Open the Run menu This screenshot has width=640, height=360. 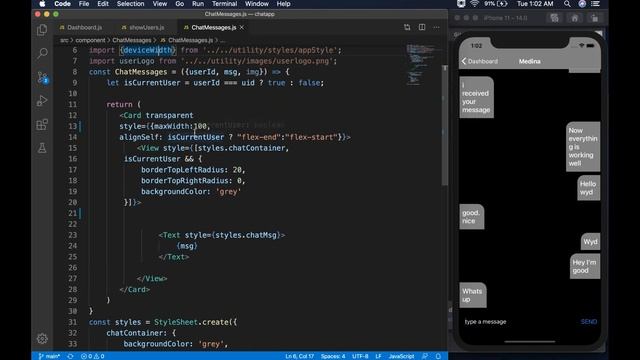[x=198, y=4]
